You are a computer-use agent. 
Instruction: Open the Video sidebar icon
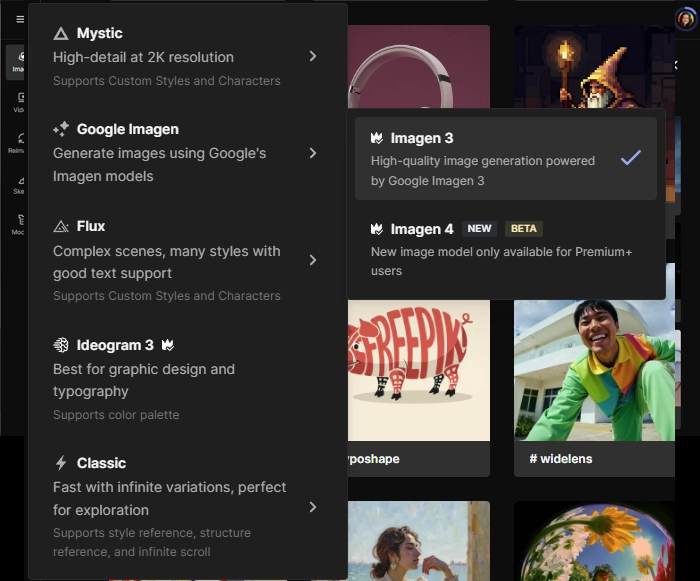(19, 102)
